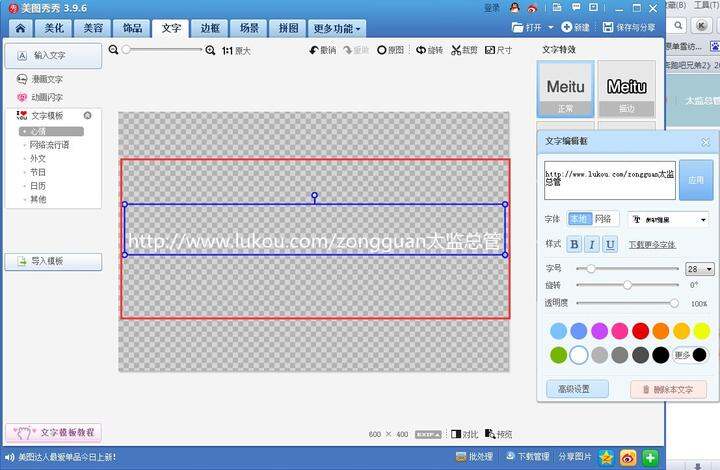Click the 对比 compare icon

pos(465,434)
